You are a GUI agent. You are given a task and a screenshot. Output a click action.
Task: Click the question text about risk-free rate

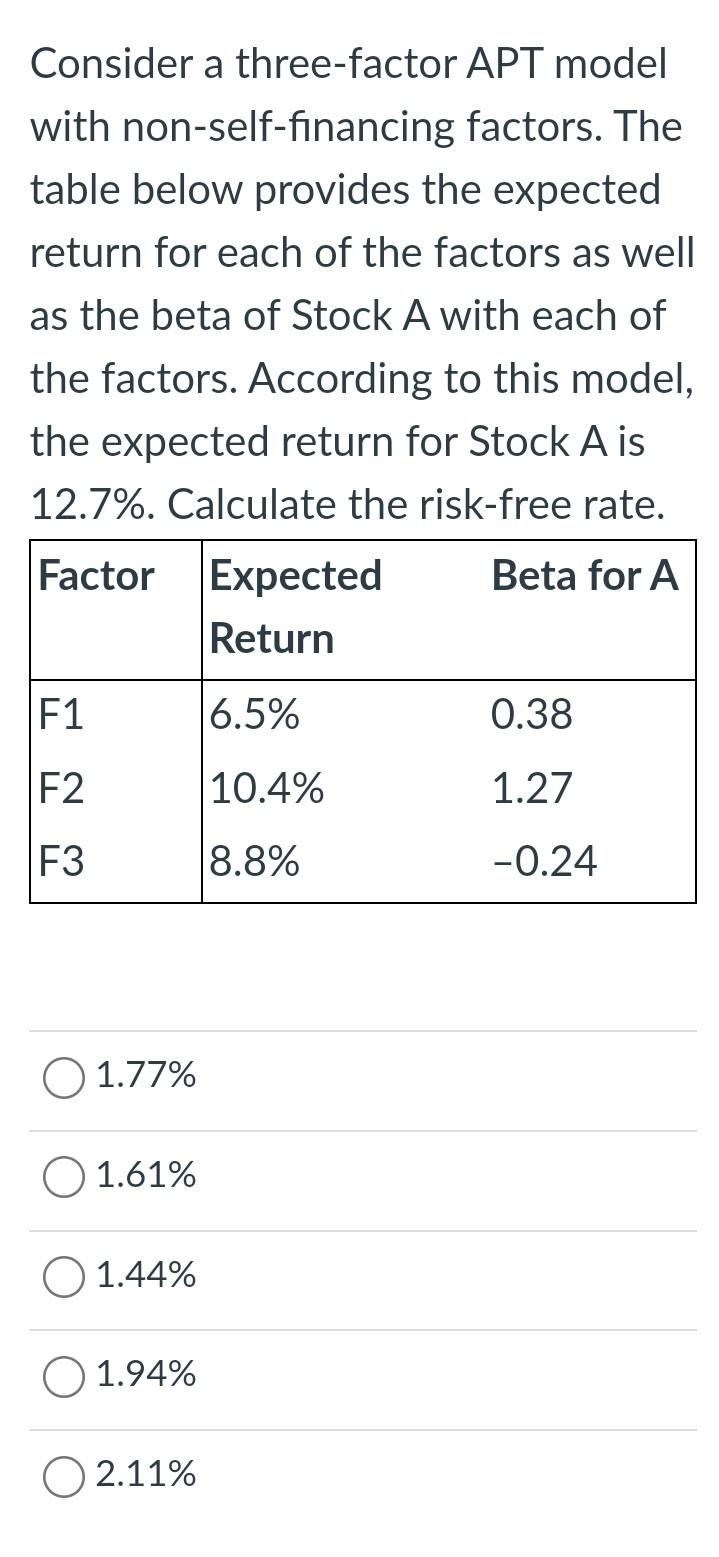[360, 282]
